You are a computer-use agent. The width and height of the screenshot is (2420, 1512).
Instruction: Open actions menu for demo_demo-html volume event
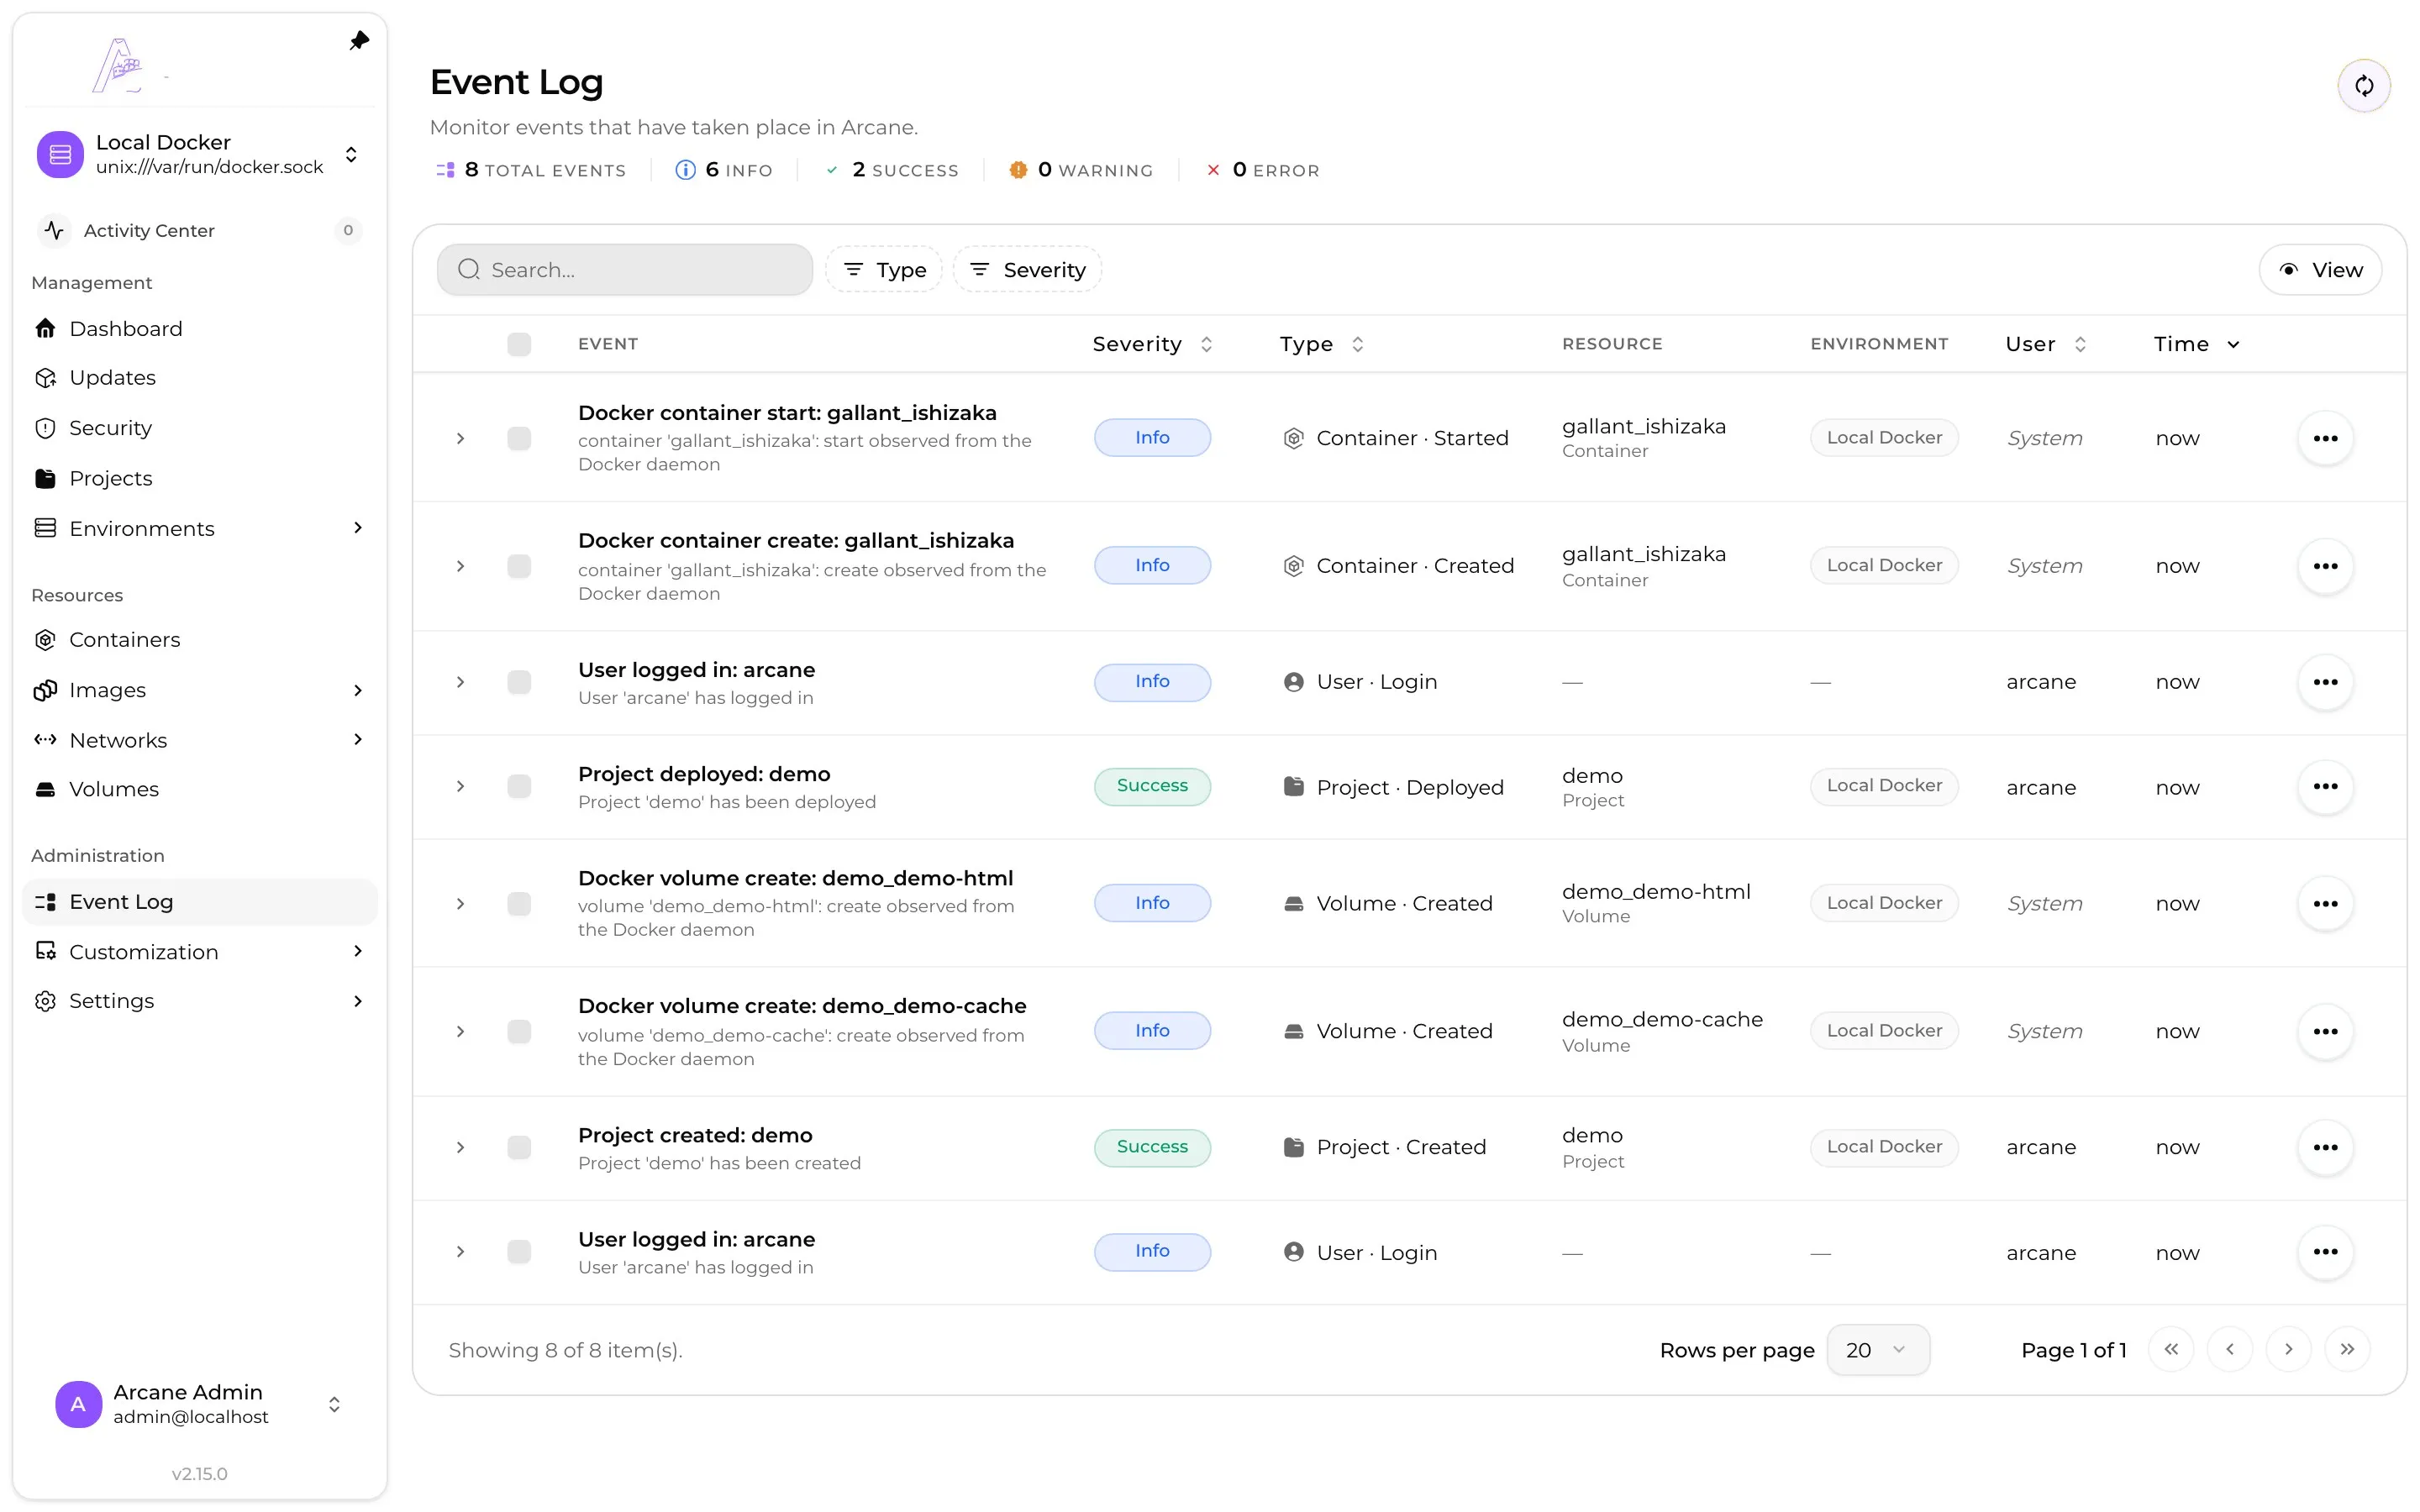coord(2325,903)
